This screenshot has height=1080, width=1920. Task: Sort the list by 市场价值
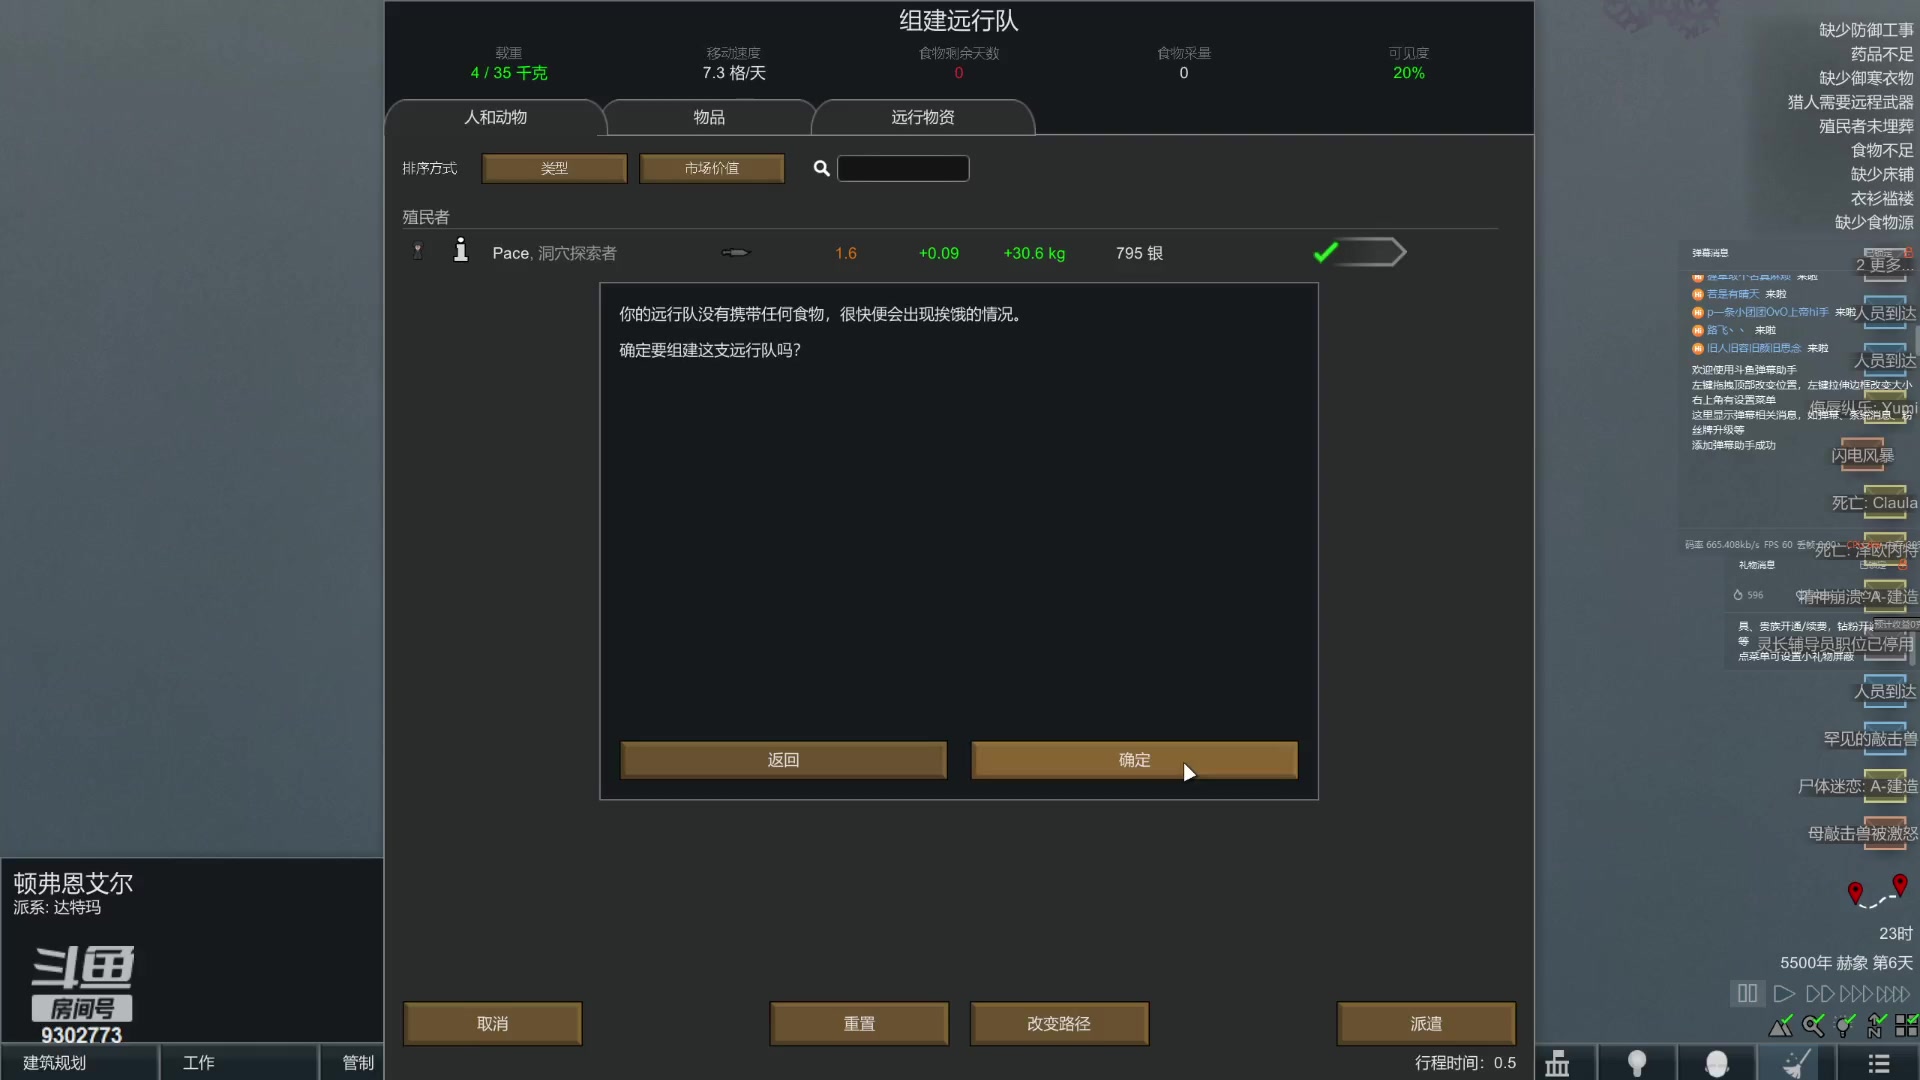pyautogui.click(x=711, y=168)
